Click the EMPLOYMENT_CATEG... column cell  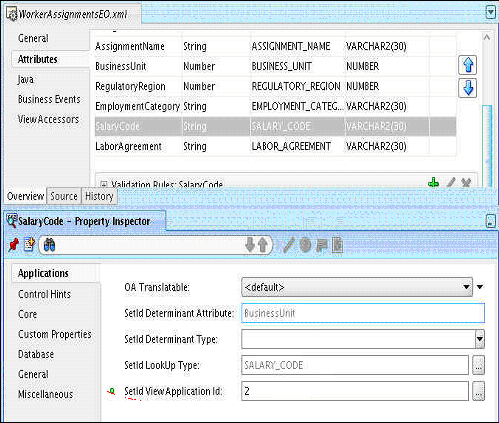[297, 106]
